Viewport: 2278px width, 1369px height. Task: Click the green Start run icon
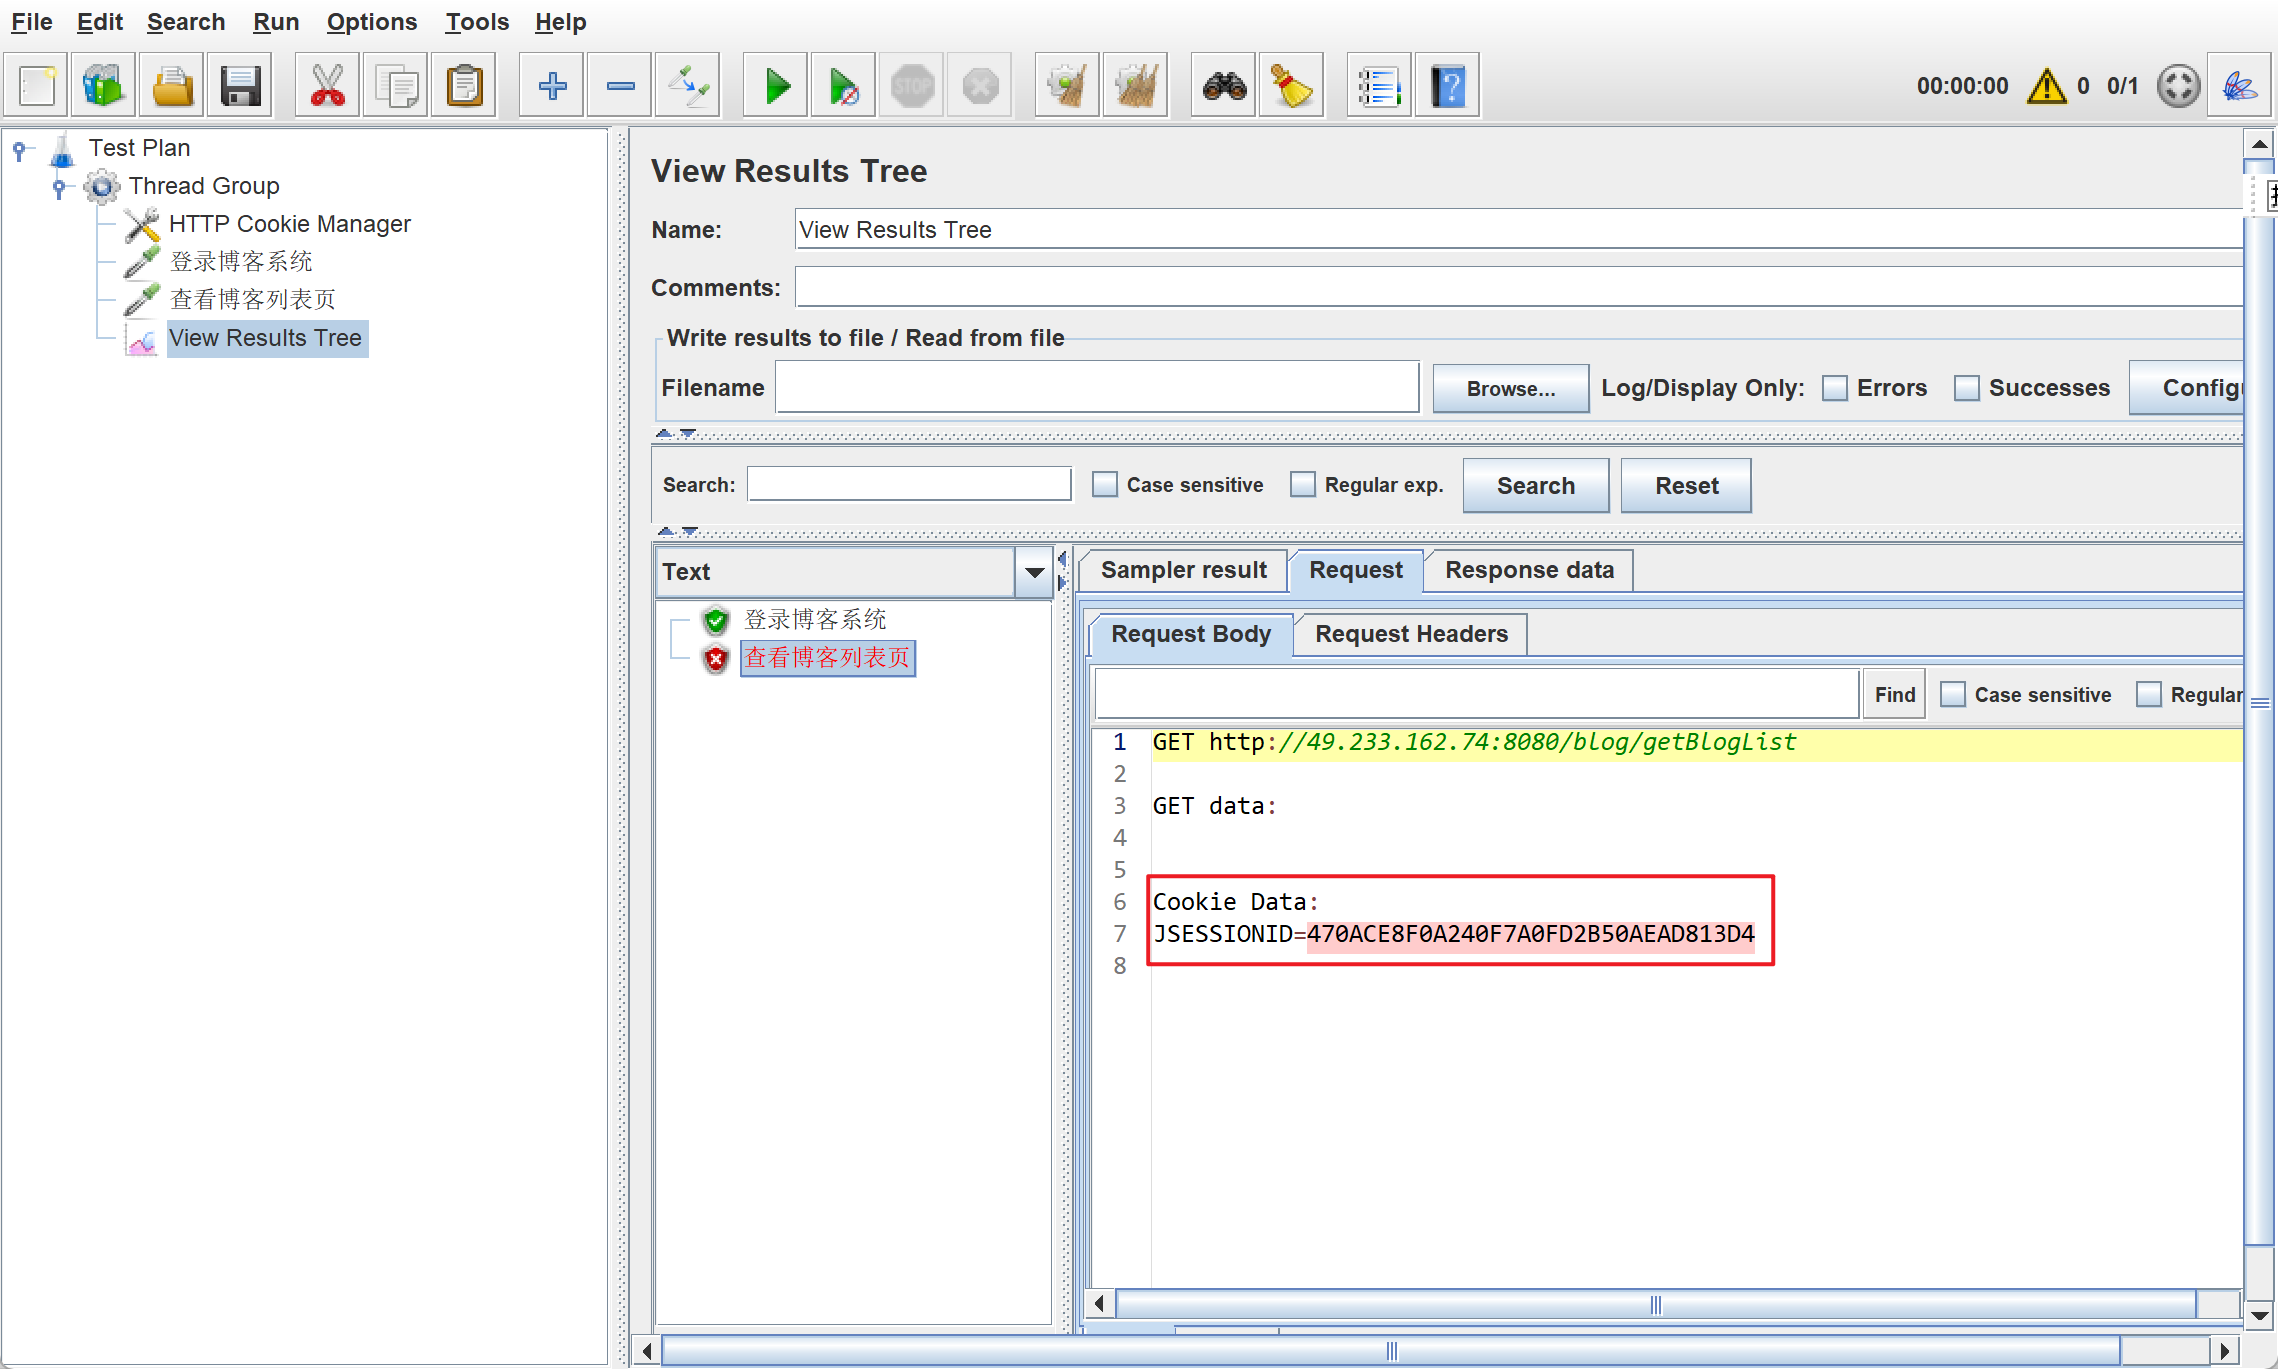[776, 86]
